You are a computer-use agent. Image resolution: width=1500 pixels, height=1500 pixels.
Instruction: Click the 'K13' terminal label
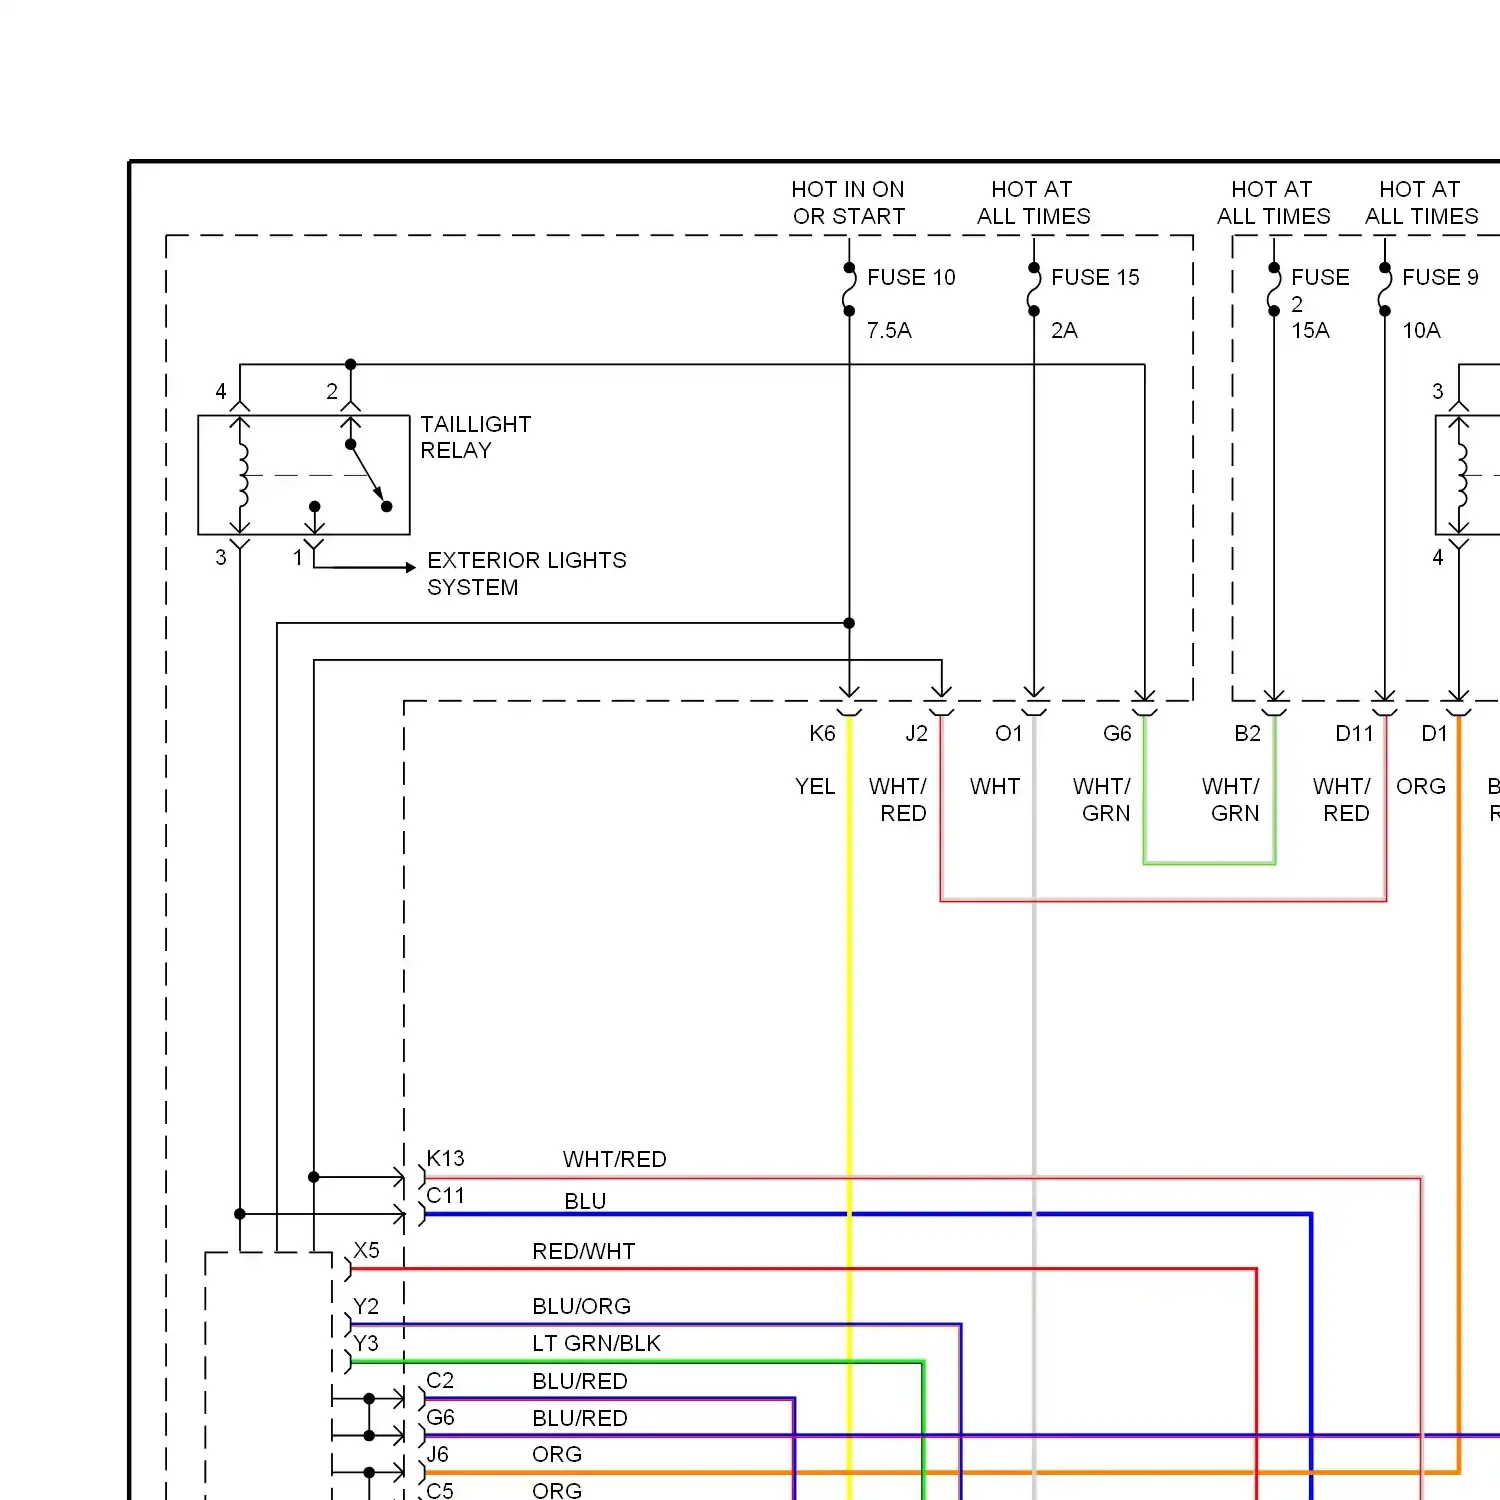445,1158
